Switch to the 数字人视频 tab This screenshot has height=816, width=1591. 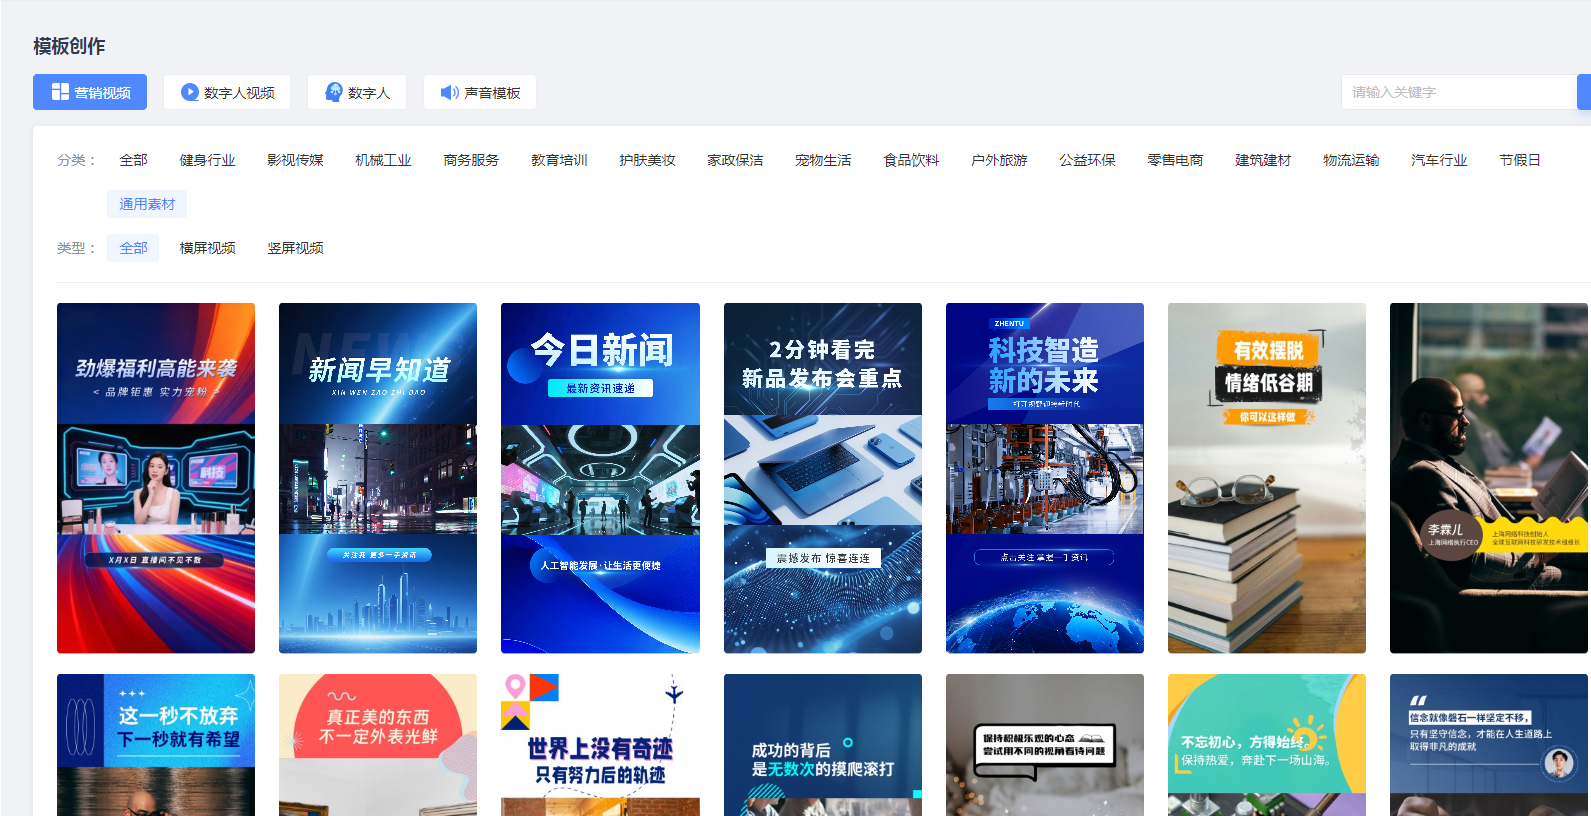click(x=227, y=92)
